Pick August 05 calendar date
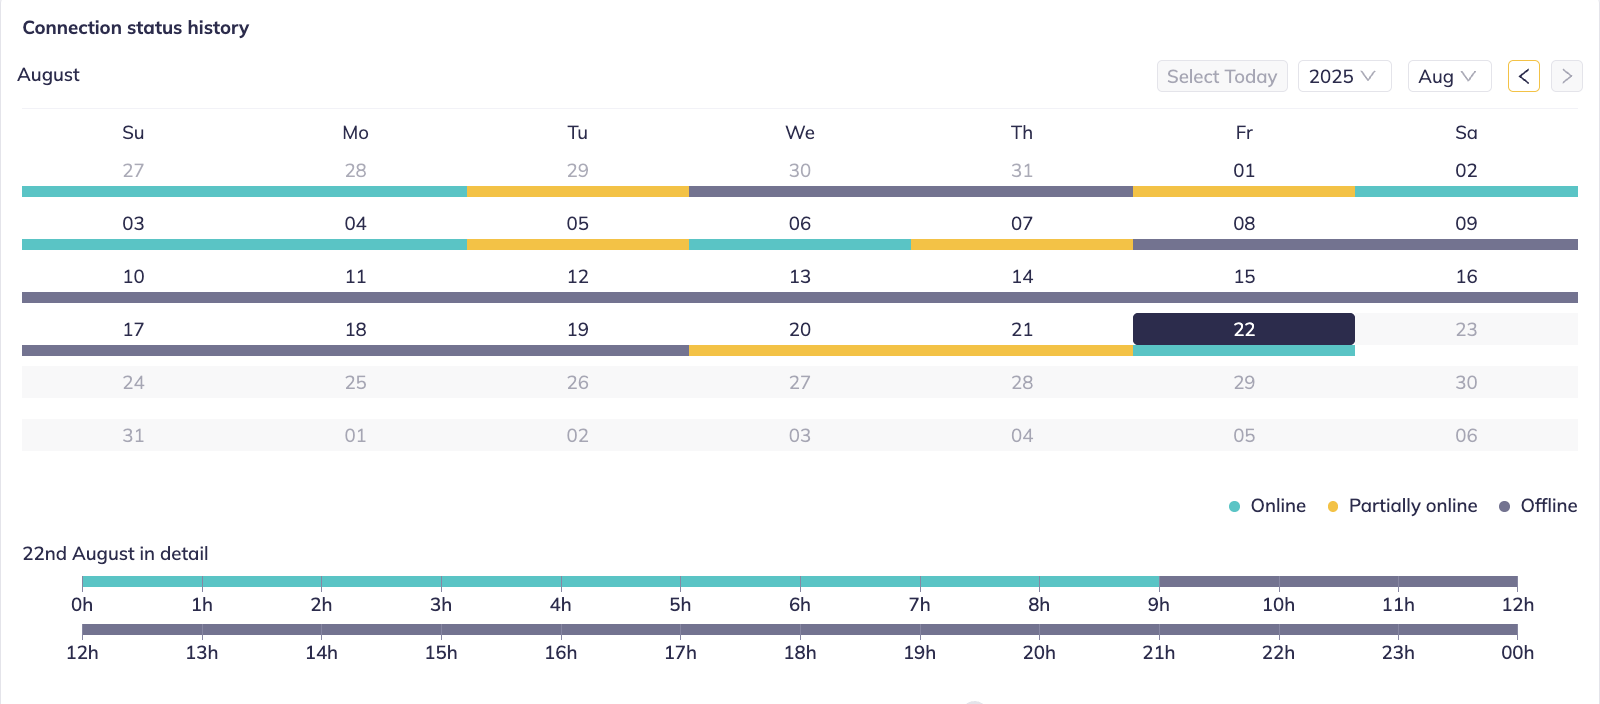Image resolution: width=1600 pixels, height=704 pixels. pyautogui.click(x=577, y=223)
